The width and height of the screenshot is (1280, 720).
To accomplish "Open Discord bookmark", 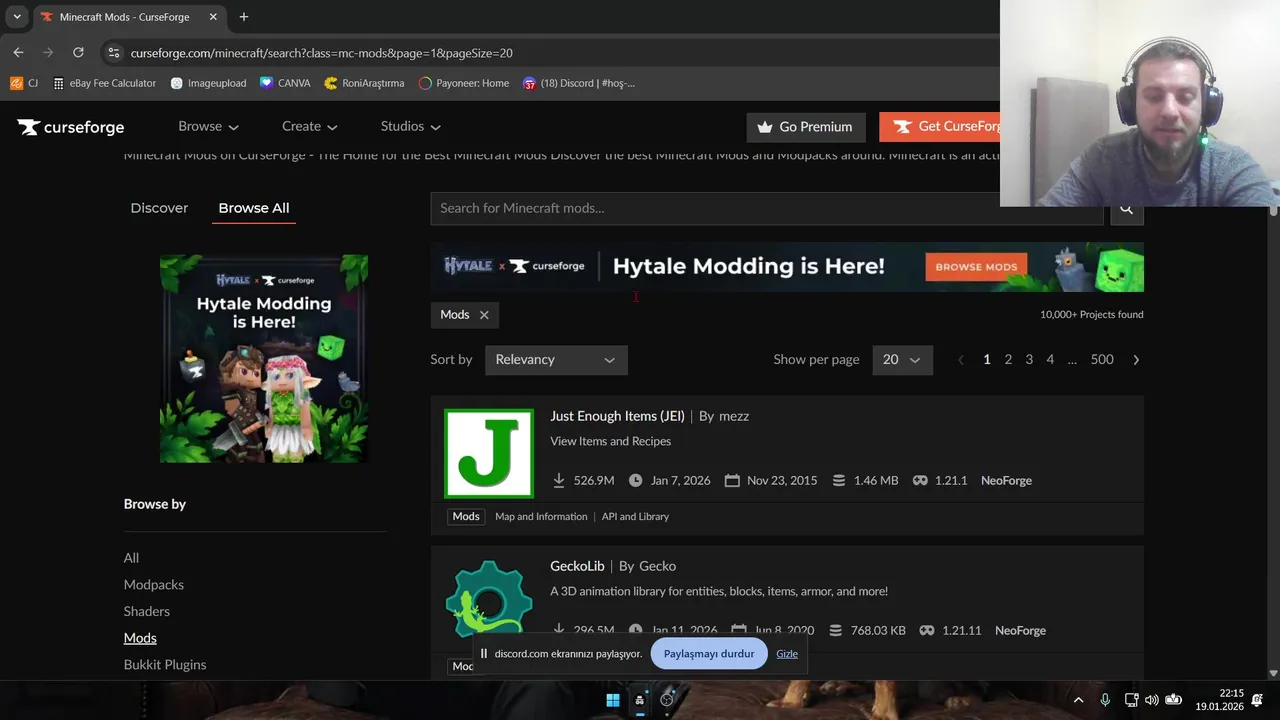I will click(x=579, y=83).
